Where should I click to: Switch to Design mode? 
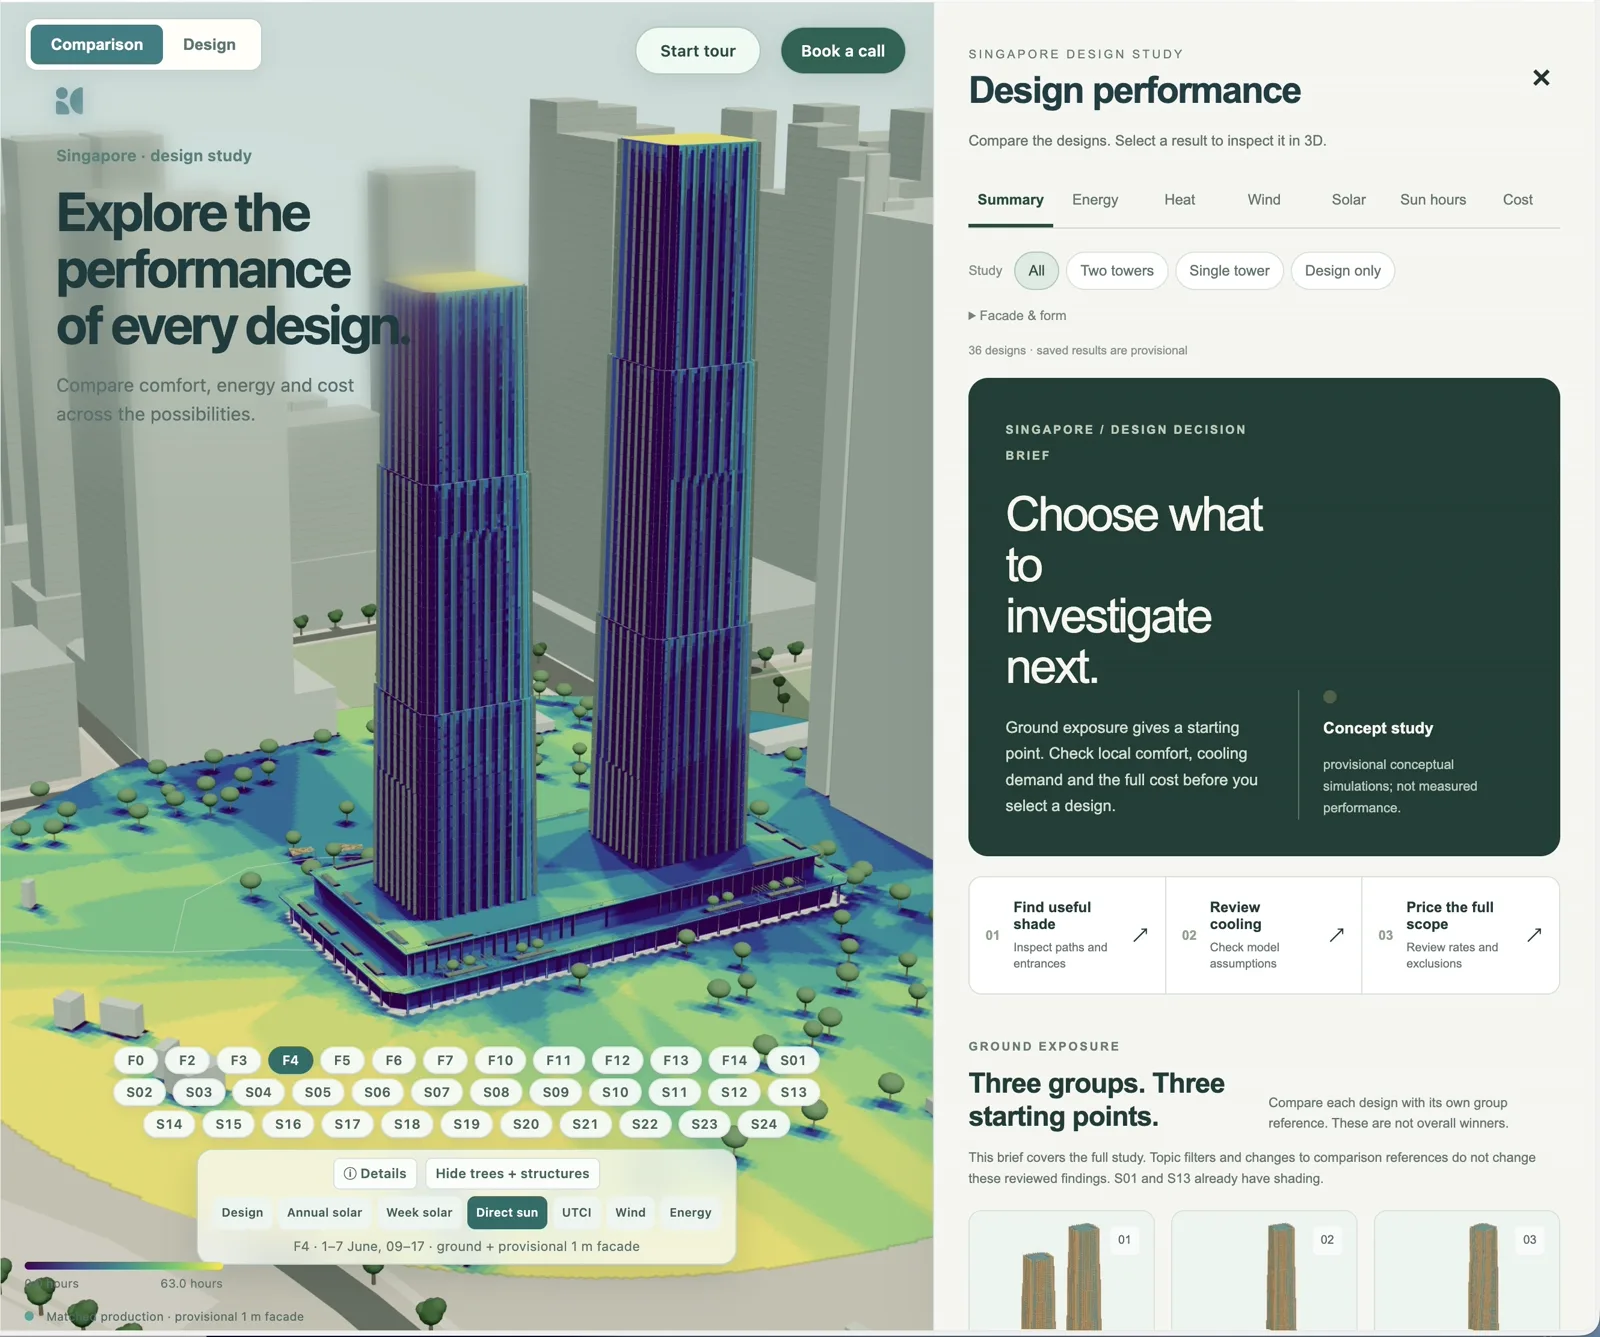pyautogui.click(x=209, y=45)
